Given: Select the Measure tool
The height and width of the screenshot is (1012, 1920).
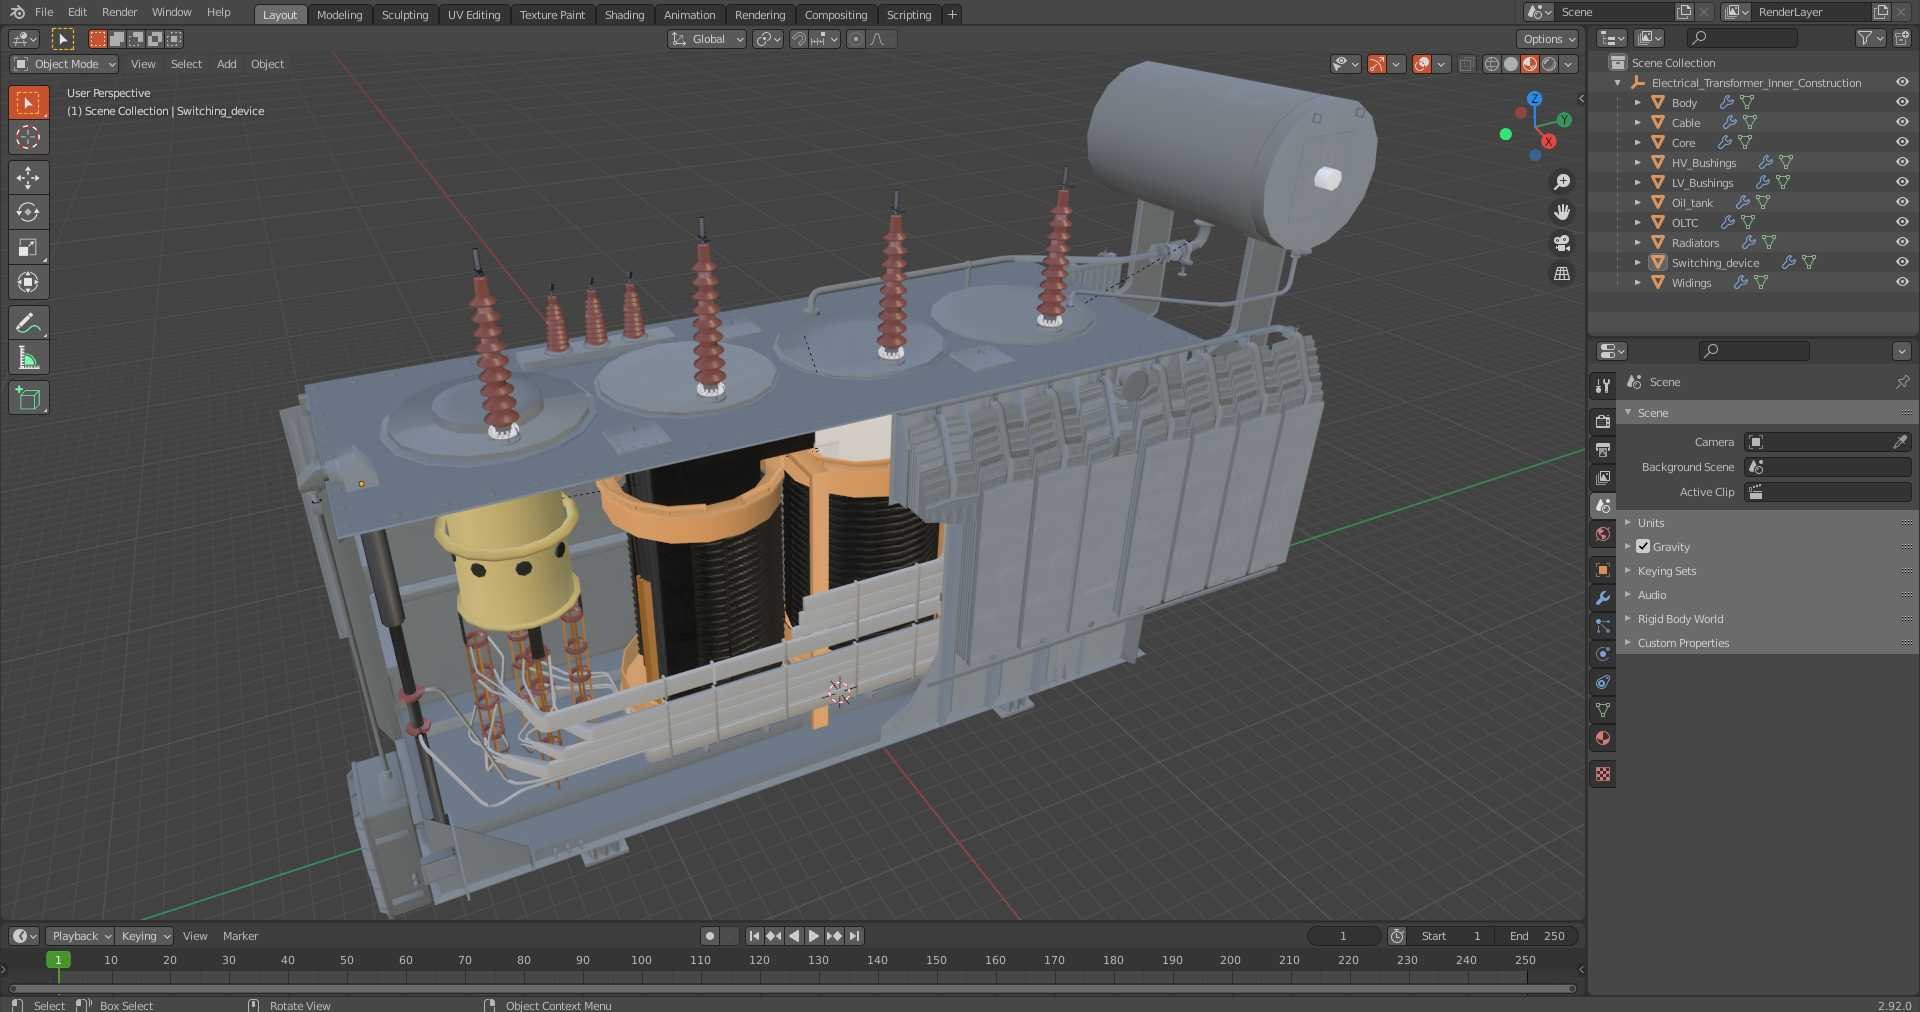Looking at the screenshot, I should (x=28, y=358).
